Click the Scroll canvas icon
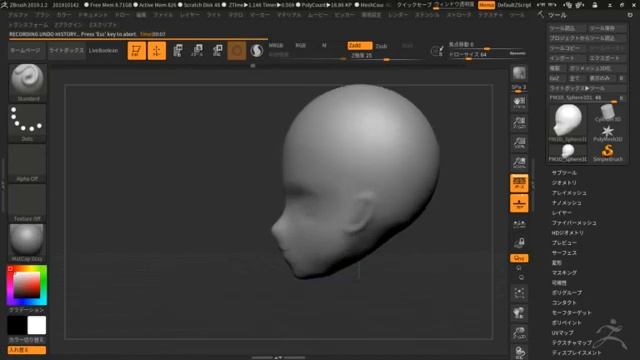 (519, 102)
